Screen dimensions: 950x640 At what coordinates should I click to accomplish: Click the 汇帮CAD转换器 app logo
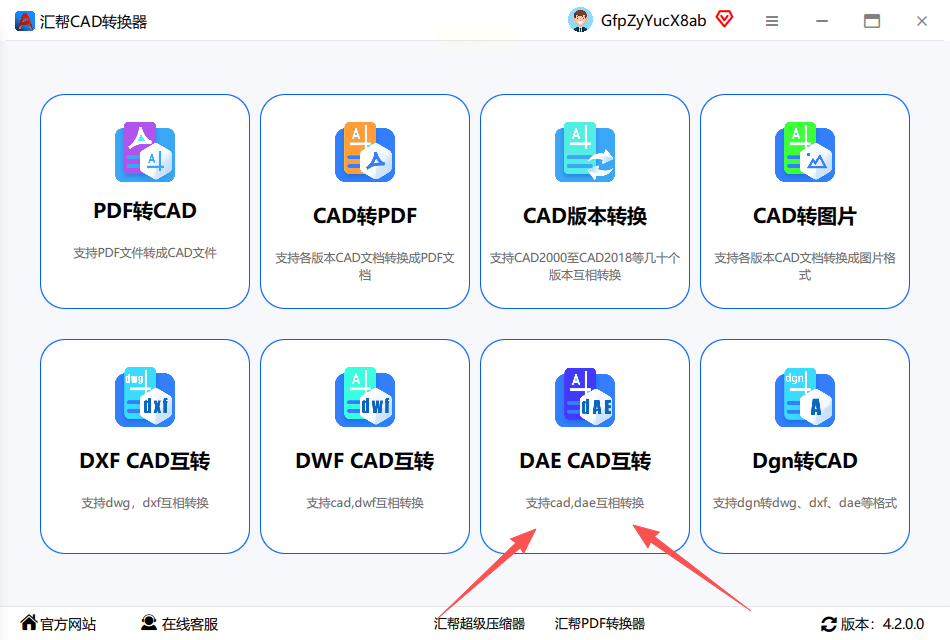coord(25,21)
